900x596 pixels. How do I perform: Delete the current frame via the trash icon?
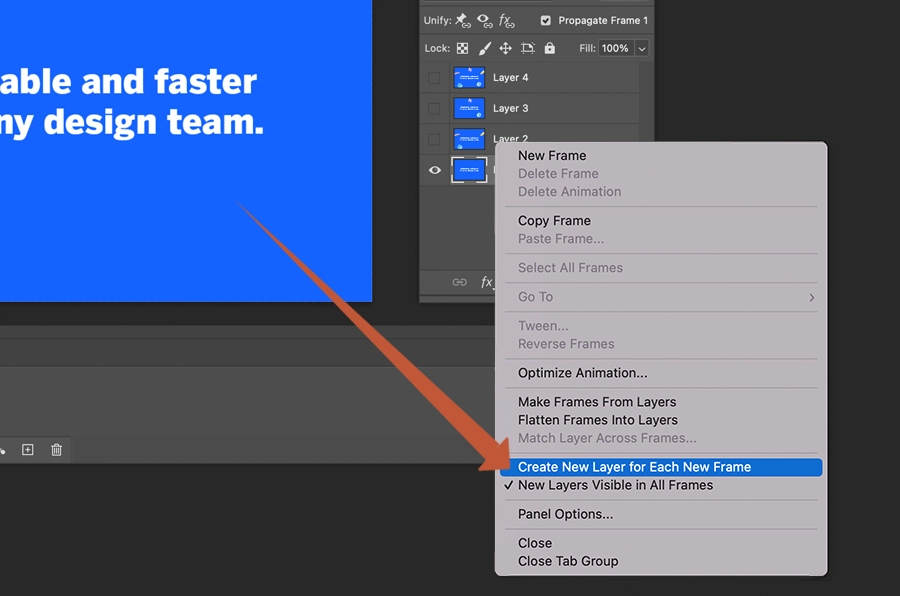[56, 450]
